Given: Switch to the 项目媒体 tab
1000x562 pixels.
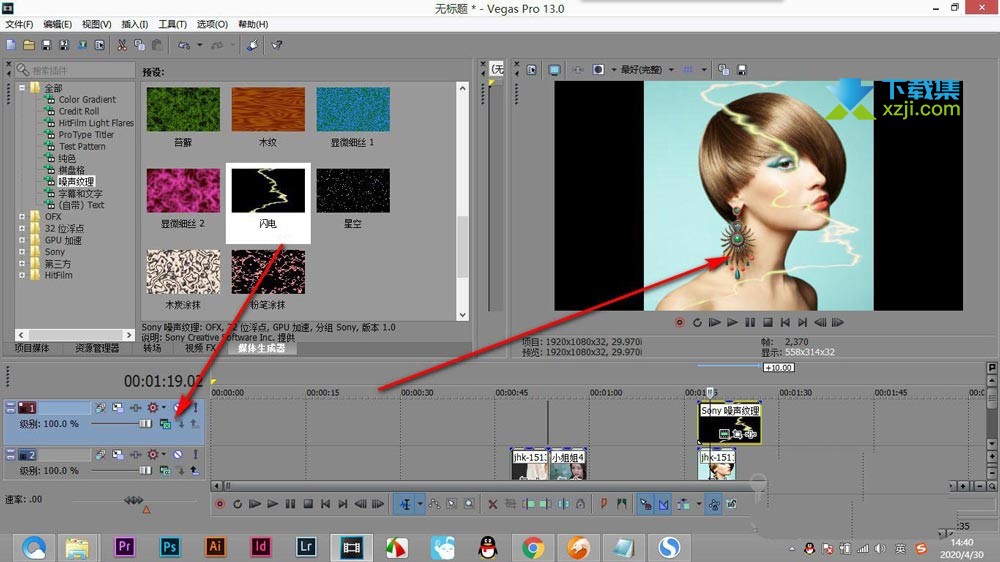Looking at the screenshot, I should 32,348.
